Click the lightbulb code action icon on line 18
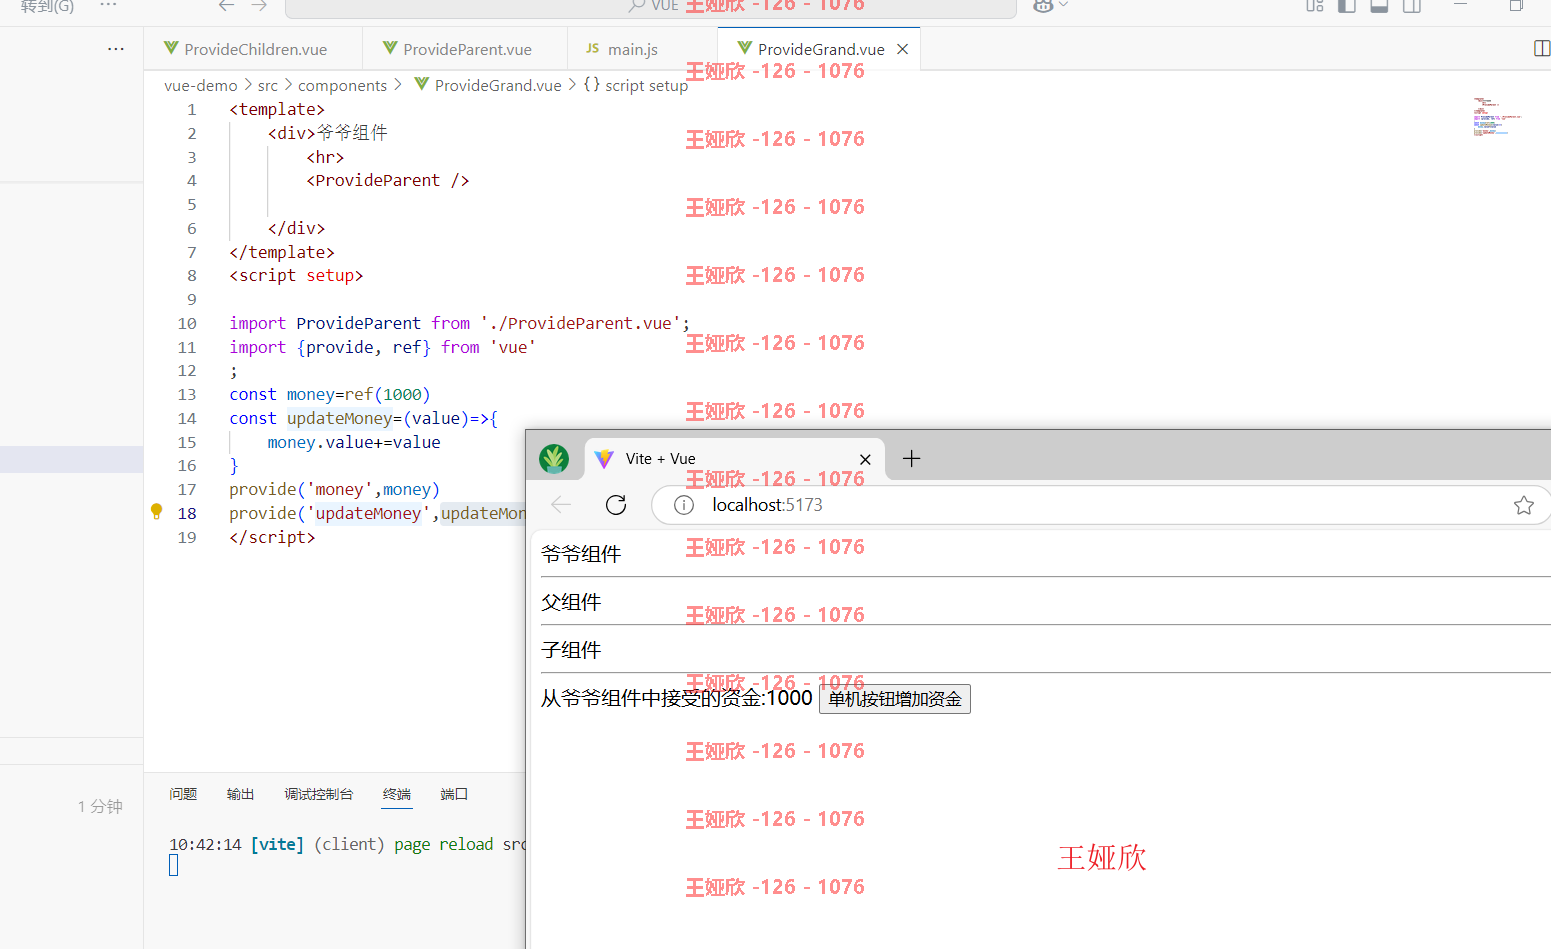The height and width of the screenshot is (949, 1551). point(156,511)
